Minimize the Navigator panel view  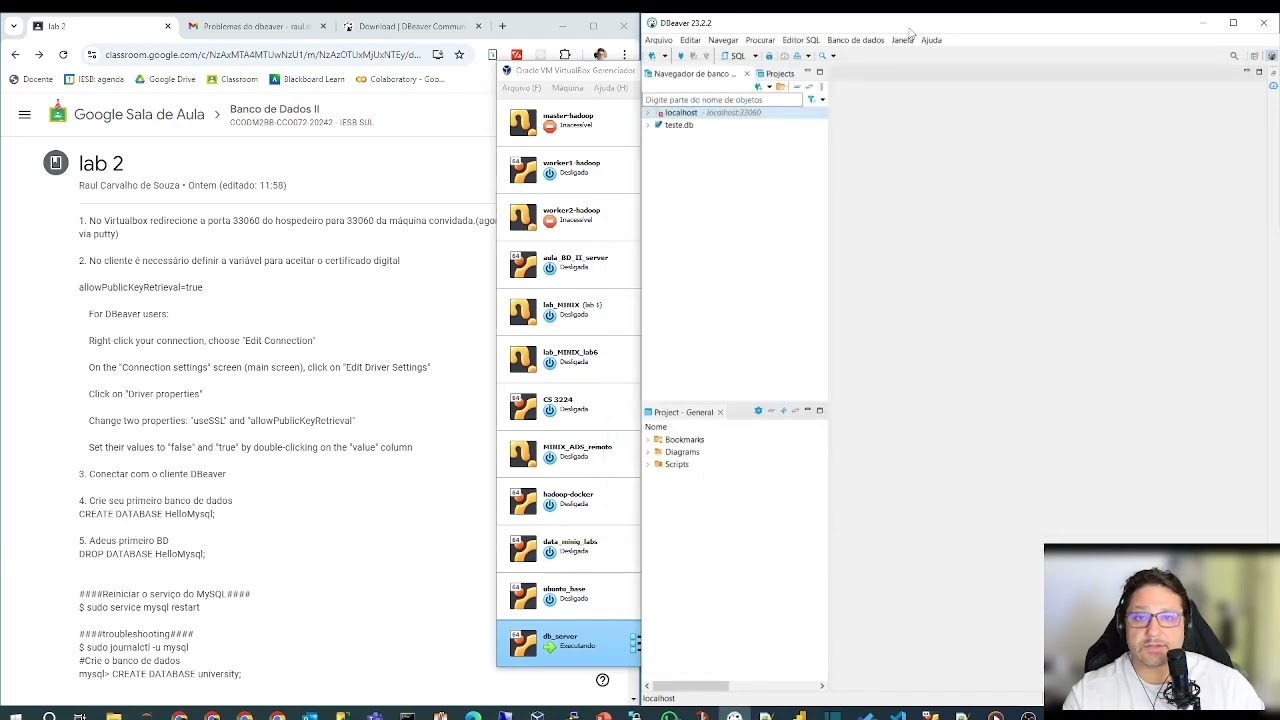pos(807,71)
